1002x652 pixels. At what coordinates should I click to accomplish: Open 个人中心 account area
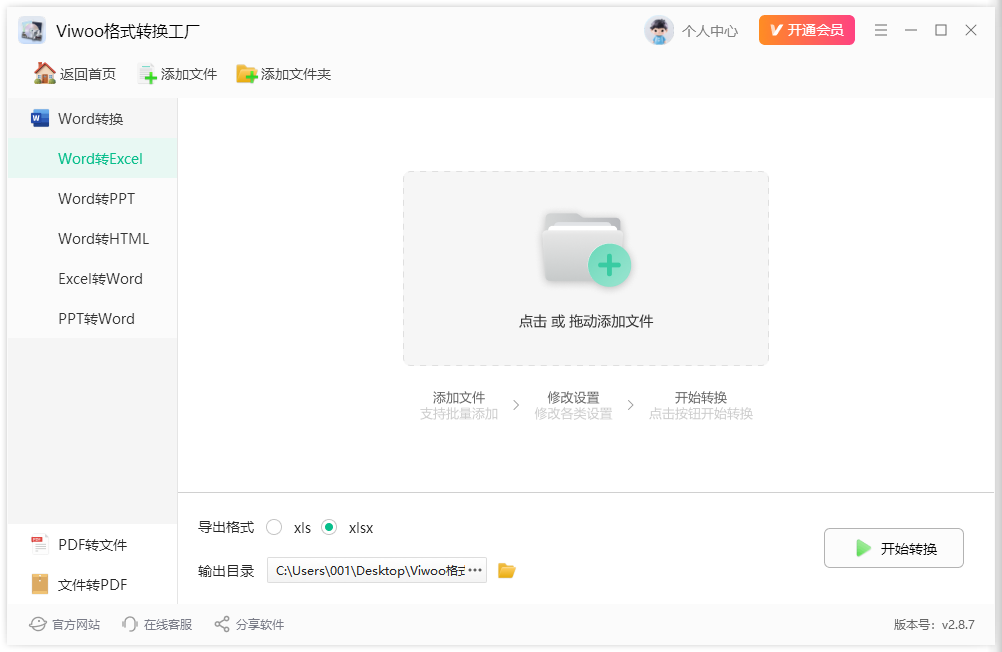[x=692, y=30]
